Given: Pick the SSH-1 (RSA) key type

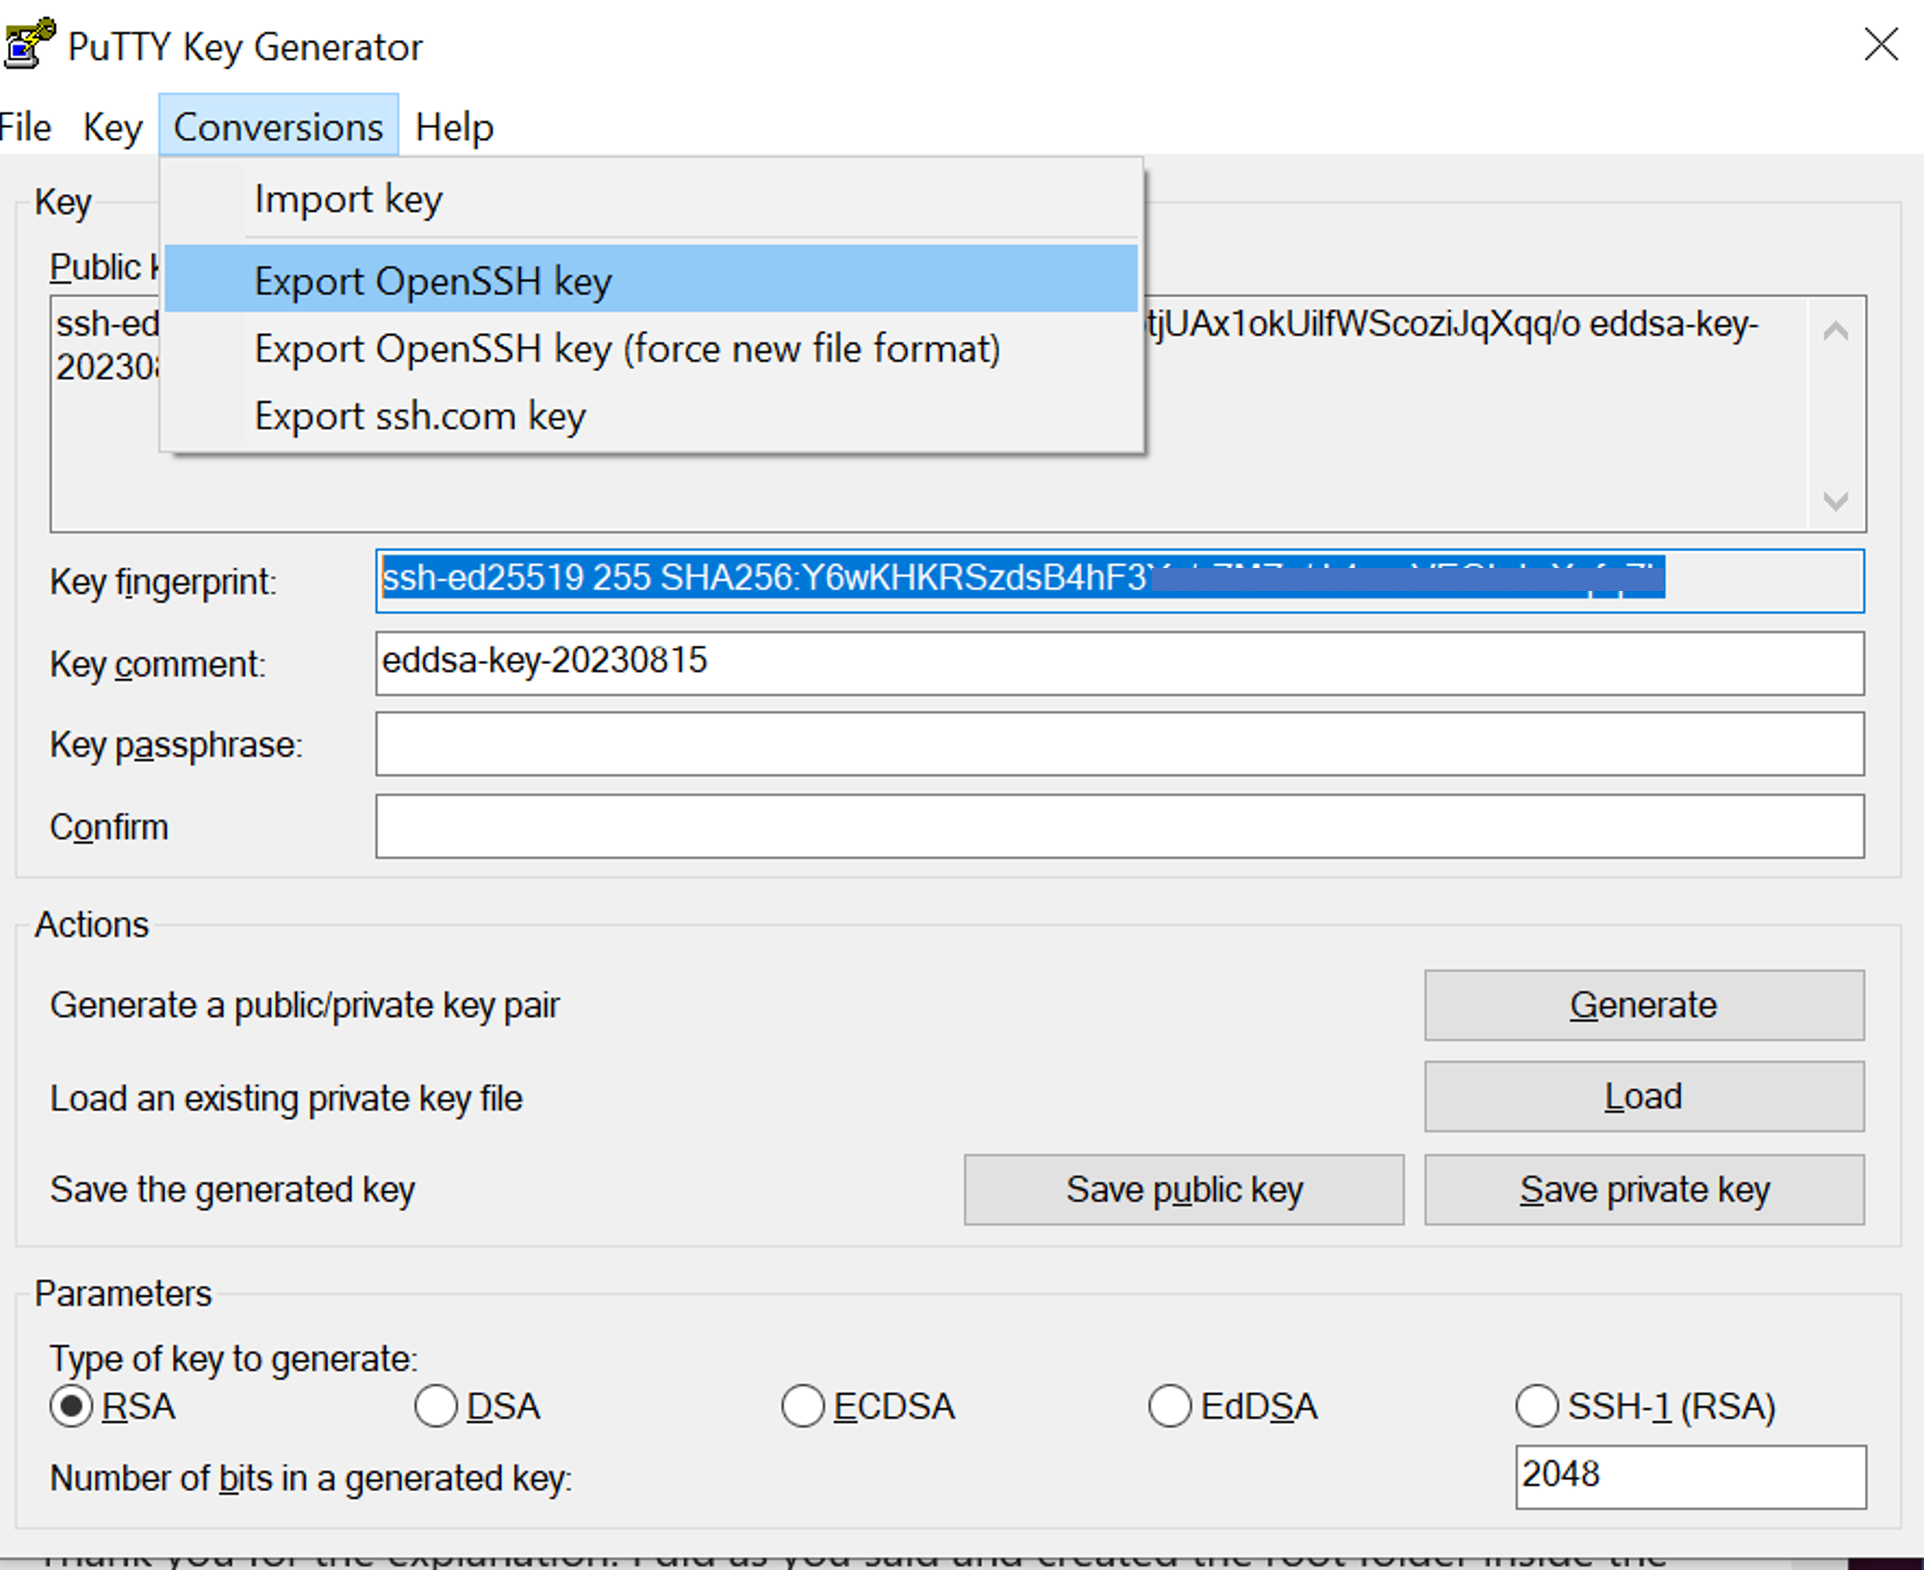Looking at the screenshot, I should 1537,1406.
